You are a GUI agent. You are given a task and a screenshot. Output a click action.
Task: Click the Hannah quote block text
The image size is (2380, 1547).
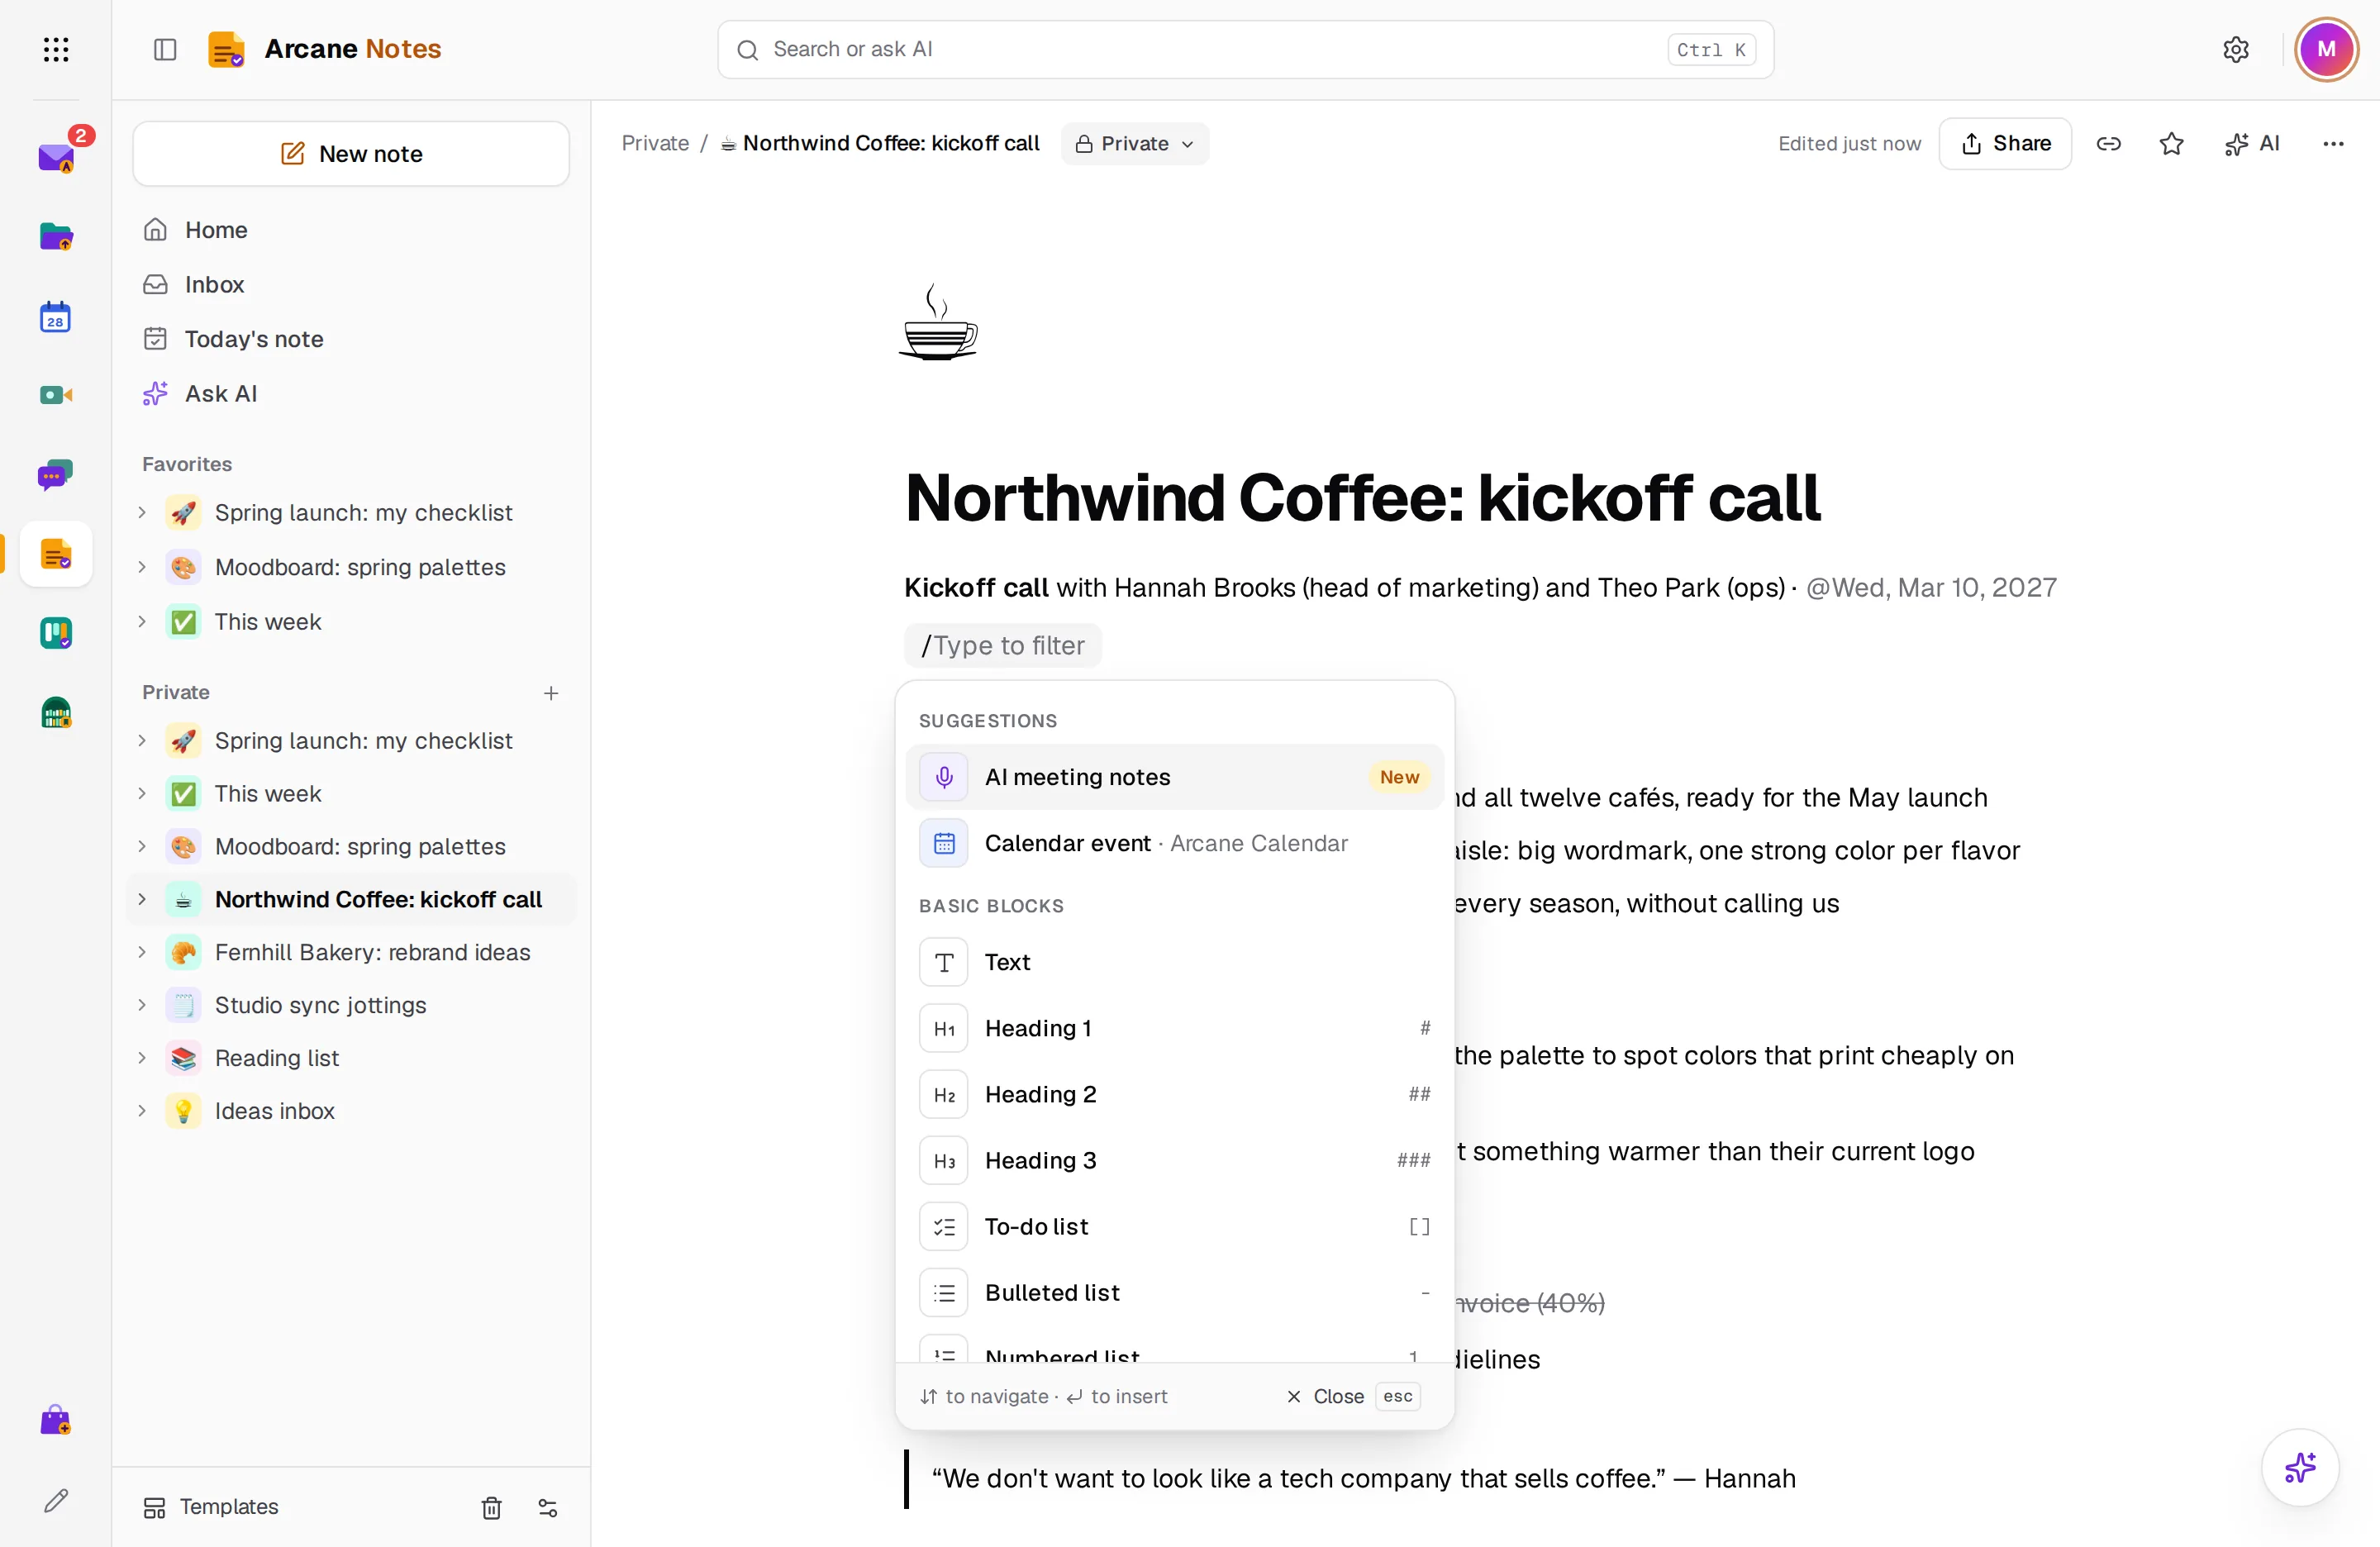click(1363, 1479)
